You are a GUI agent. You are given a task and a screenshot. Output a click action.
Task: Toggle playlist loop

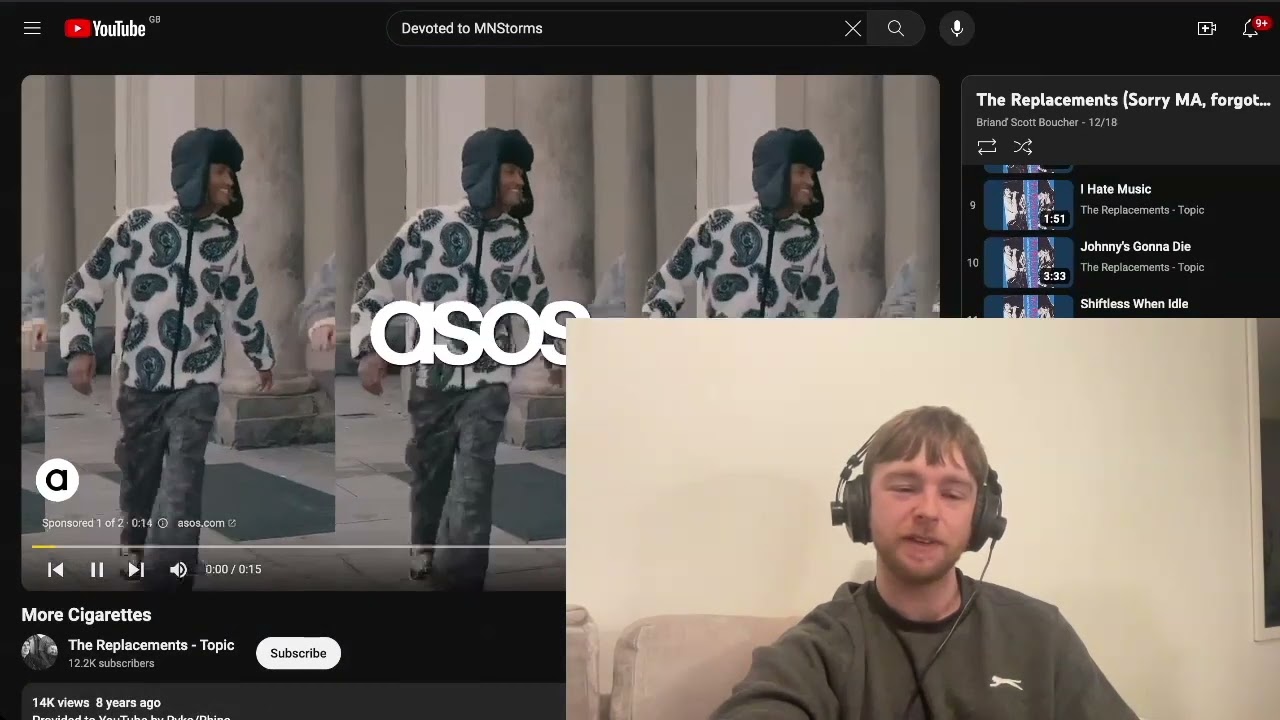[987, 147]
